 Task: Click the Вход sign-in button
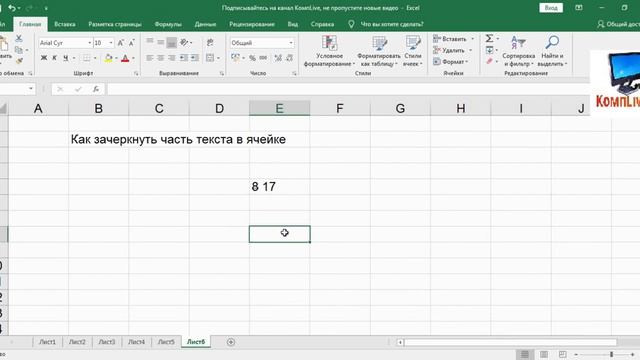point(551,8)
